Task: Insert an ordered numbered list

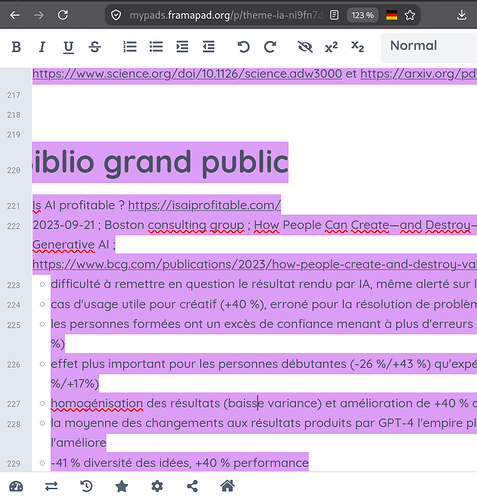Action: [130, 47]
